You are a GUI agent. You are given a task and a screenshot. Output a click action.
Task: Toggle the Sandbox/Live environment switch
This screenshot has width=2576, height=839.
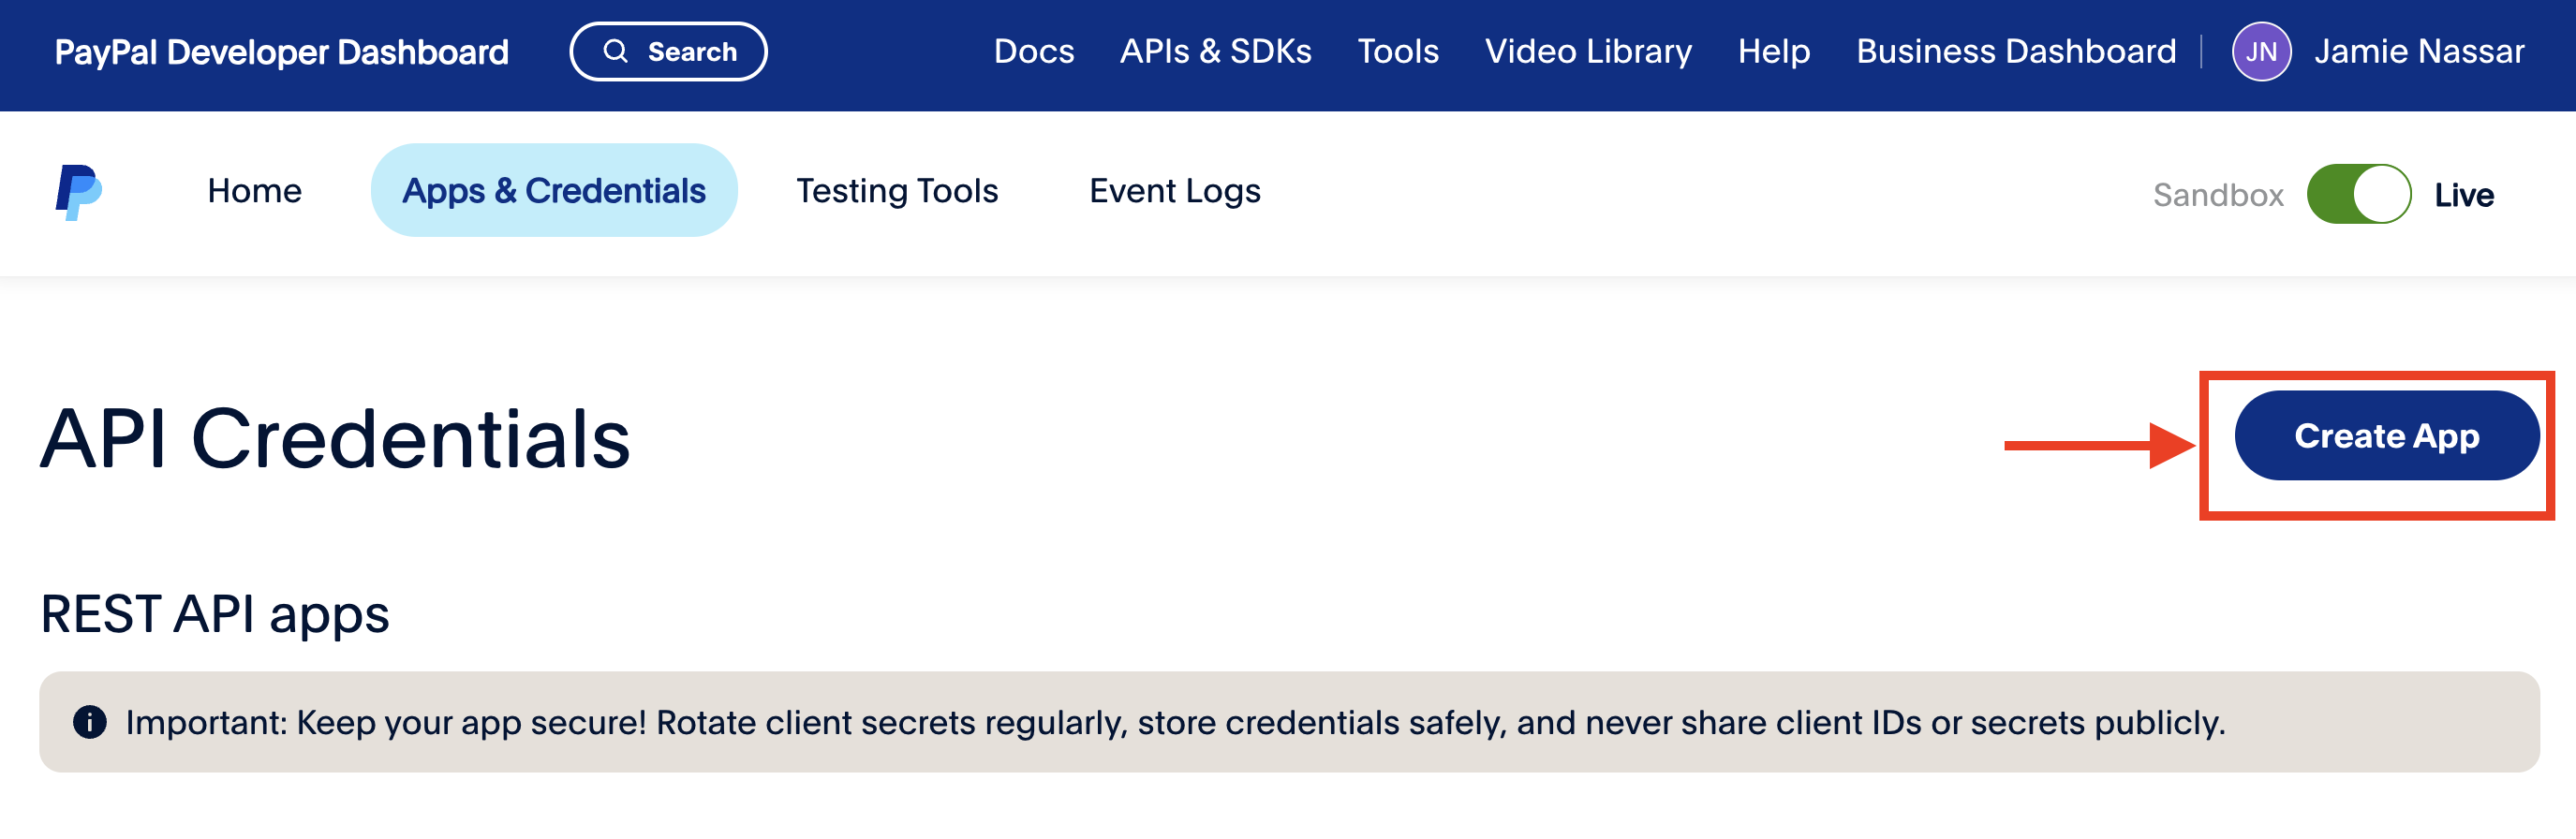[2358, 194]
